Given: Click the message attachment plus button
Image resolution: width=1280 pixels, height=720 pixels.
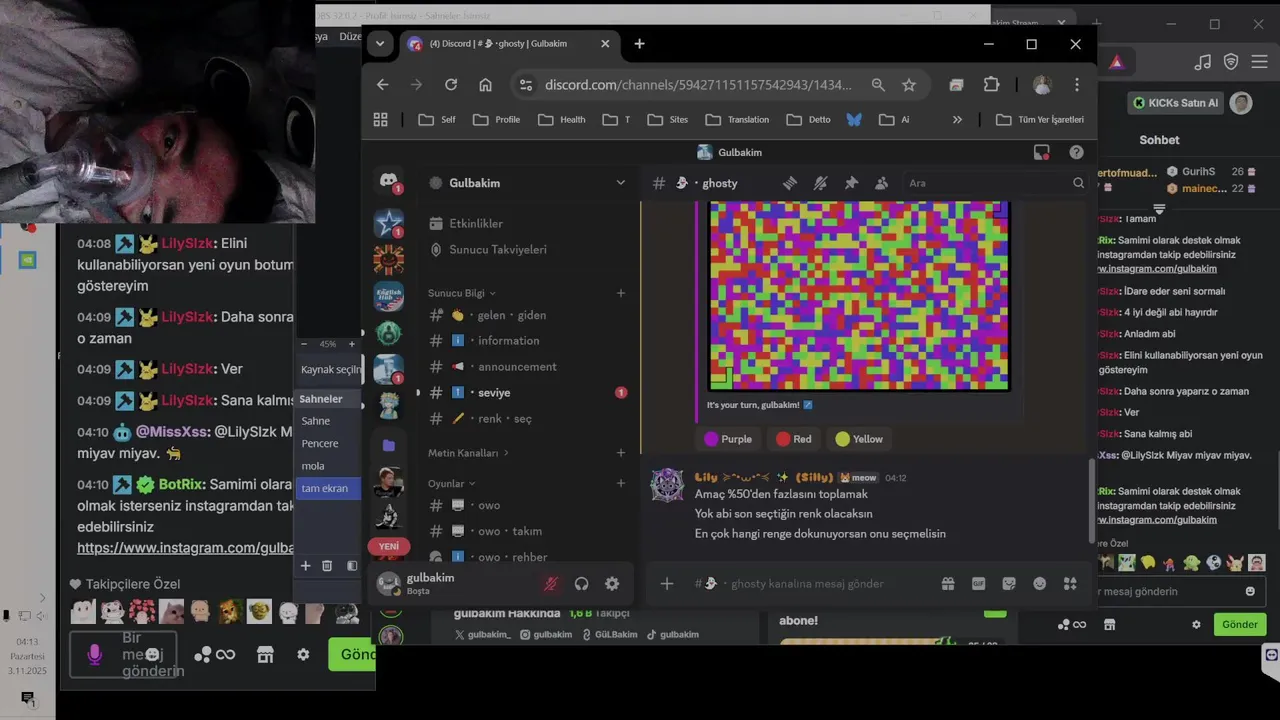Looking at the screenshot, I should (667, 584).
